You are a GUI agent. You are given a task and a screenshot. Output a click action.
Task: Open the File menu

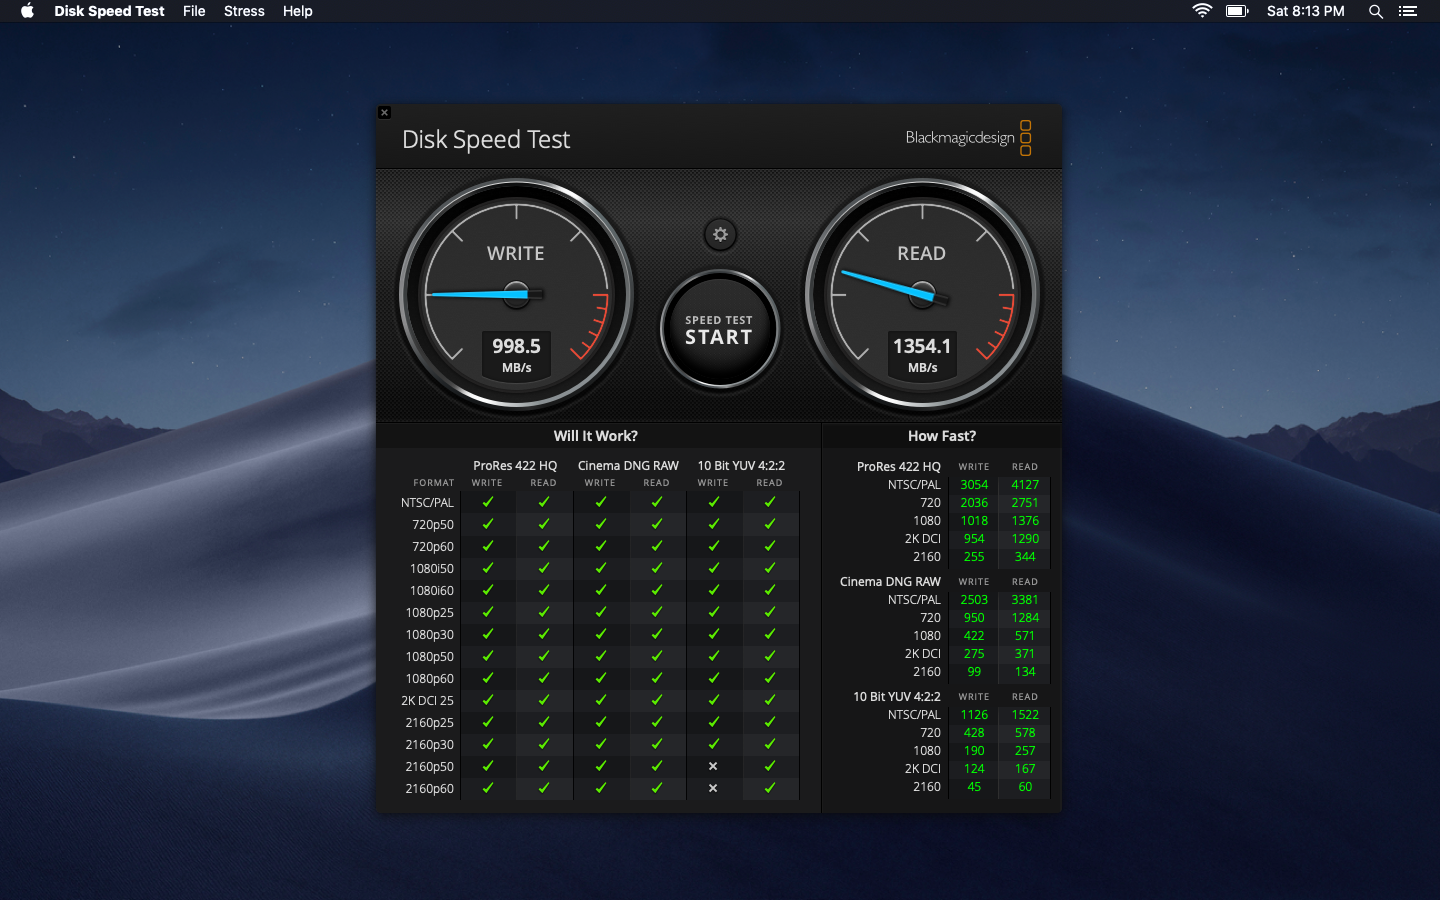click(194, 11)
